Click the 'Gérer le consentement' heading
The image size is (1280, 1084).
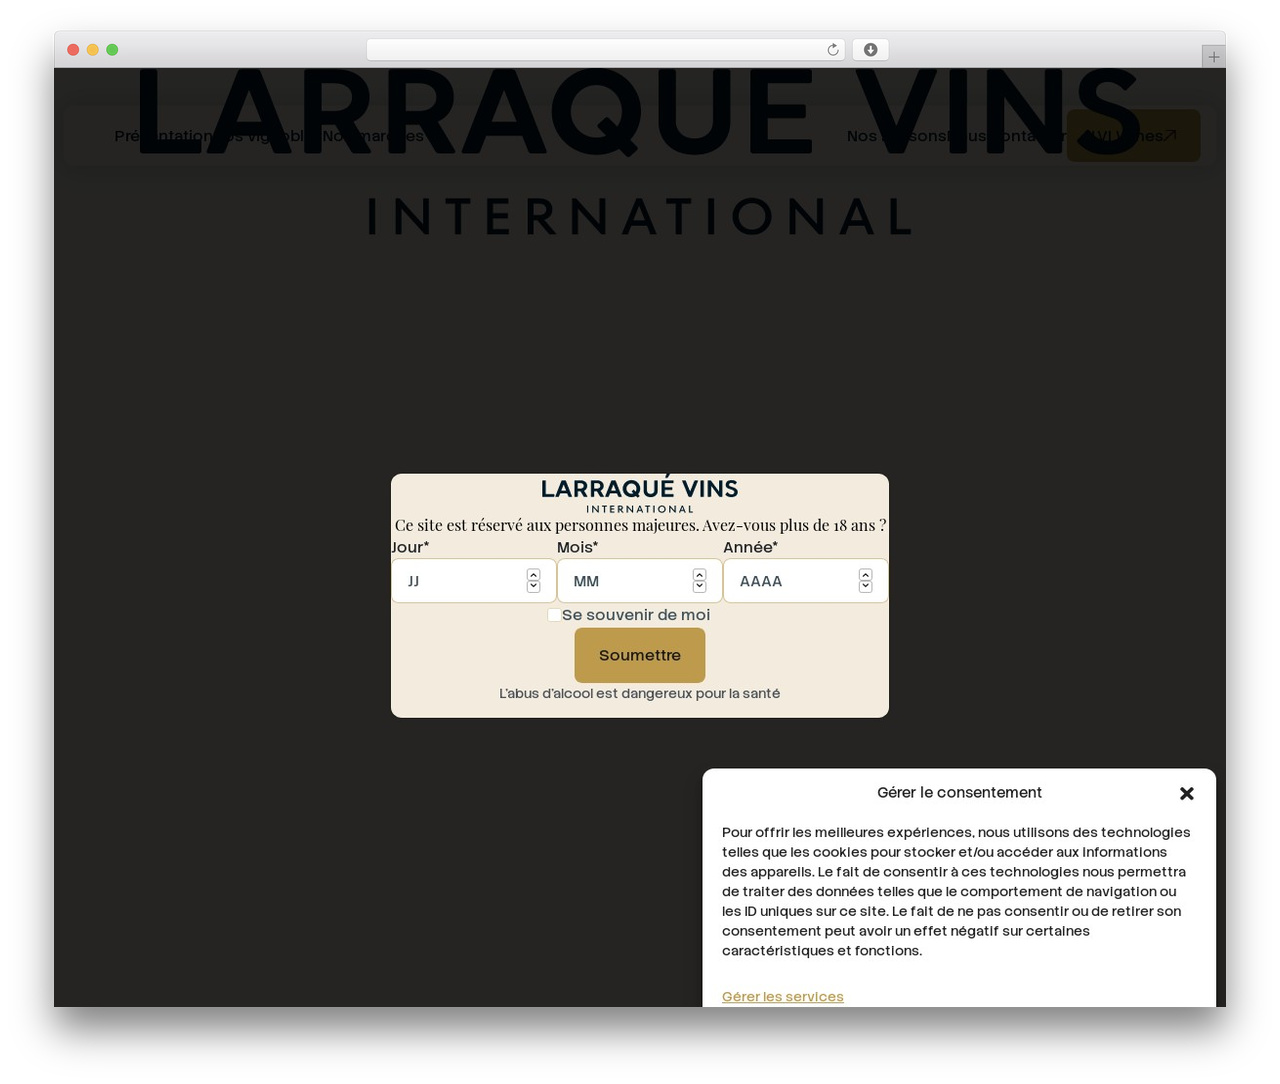[x=959, y=792]
